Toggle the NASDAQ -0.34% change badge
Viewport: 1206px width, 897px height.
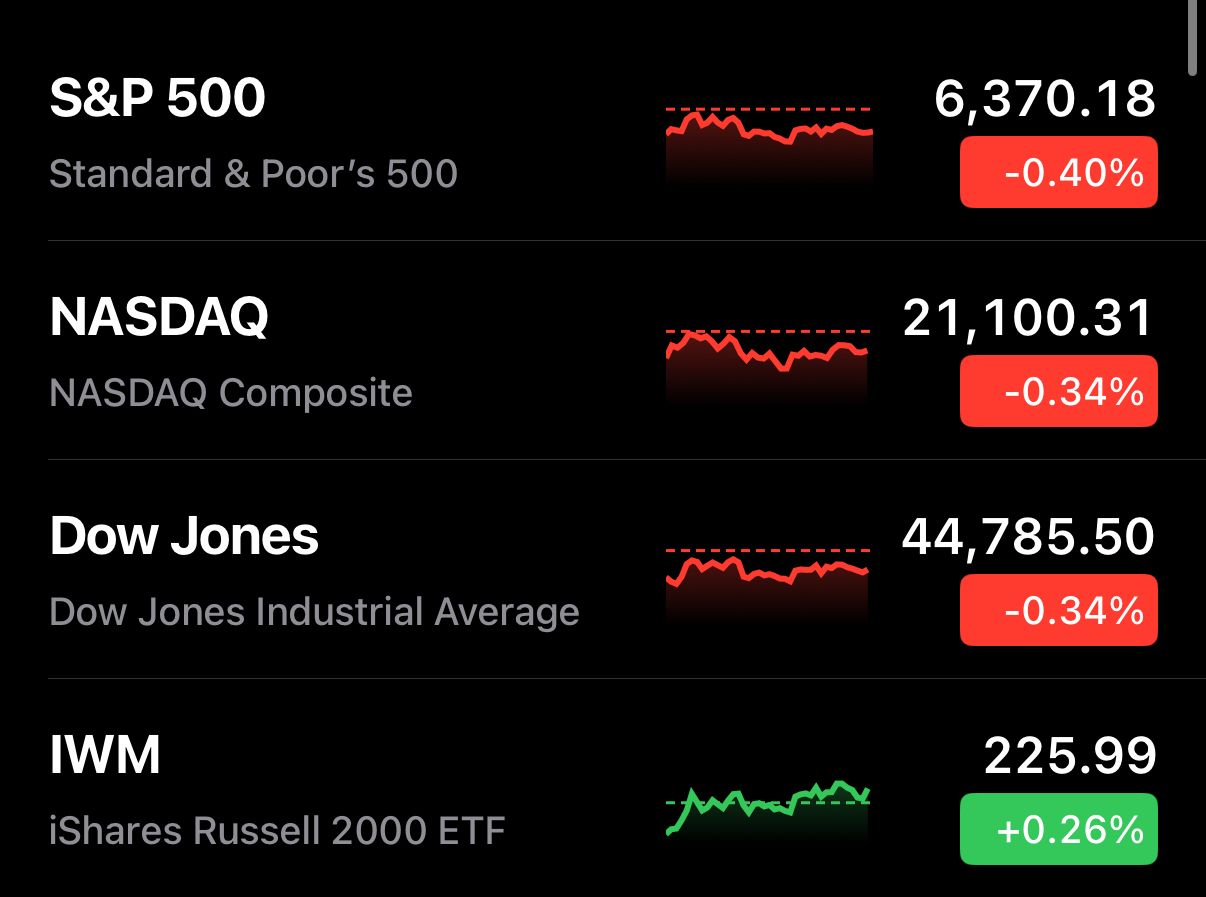(x=1058, y=391)
